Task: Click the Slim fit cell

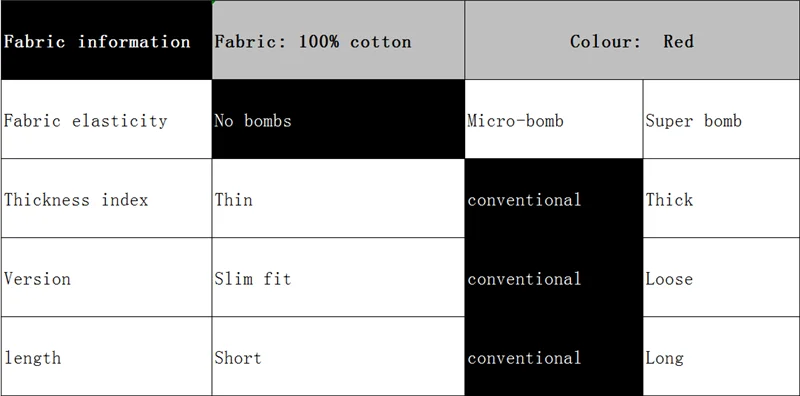Action: 338,277
